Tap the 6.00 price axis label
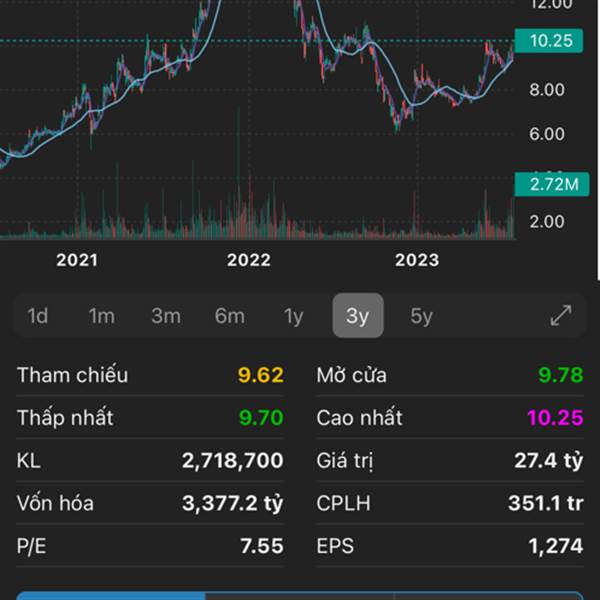Screen dimensions: 600x600 pos(547,134)
